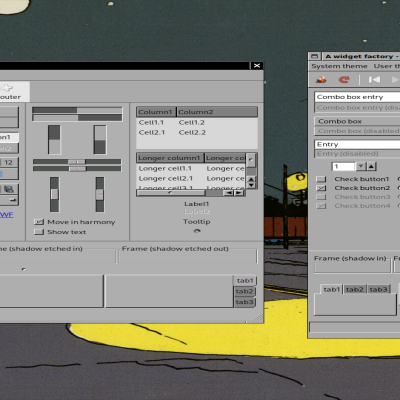Click the disabled Combo box entry field

[357, 108]
